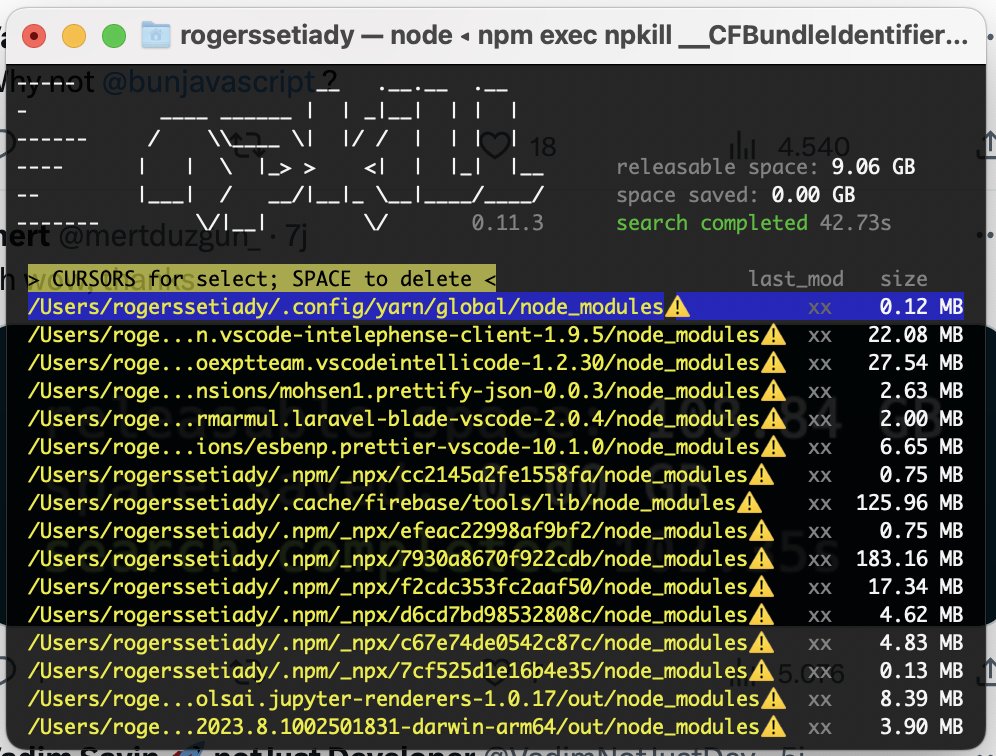This screenshot has width=996, height=756.
Task: Select the _npx/f2cdc353fc2aaf50 path
Action: pos(388,586)
